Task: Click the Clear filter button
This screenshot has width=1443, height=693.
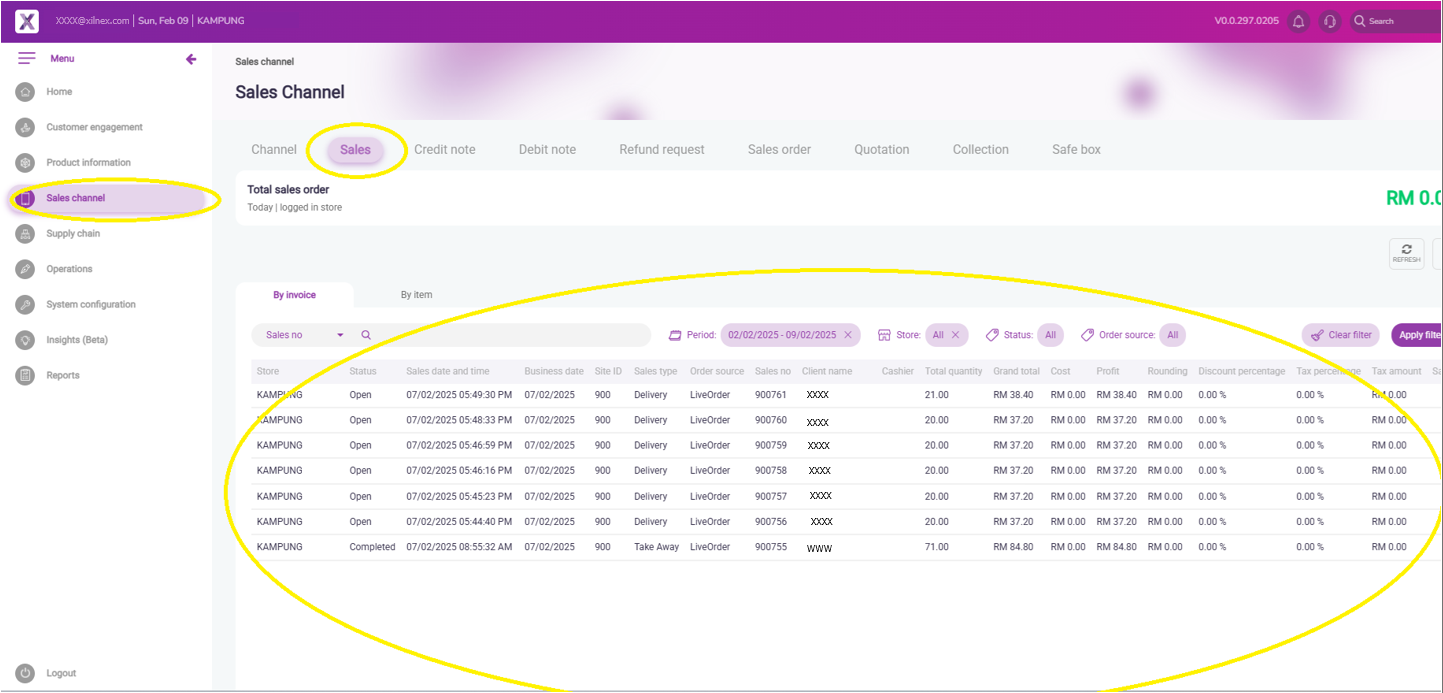Action: 1340,335
